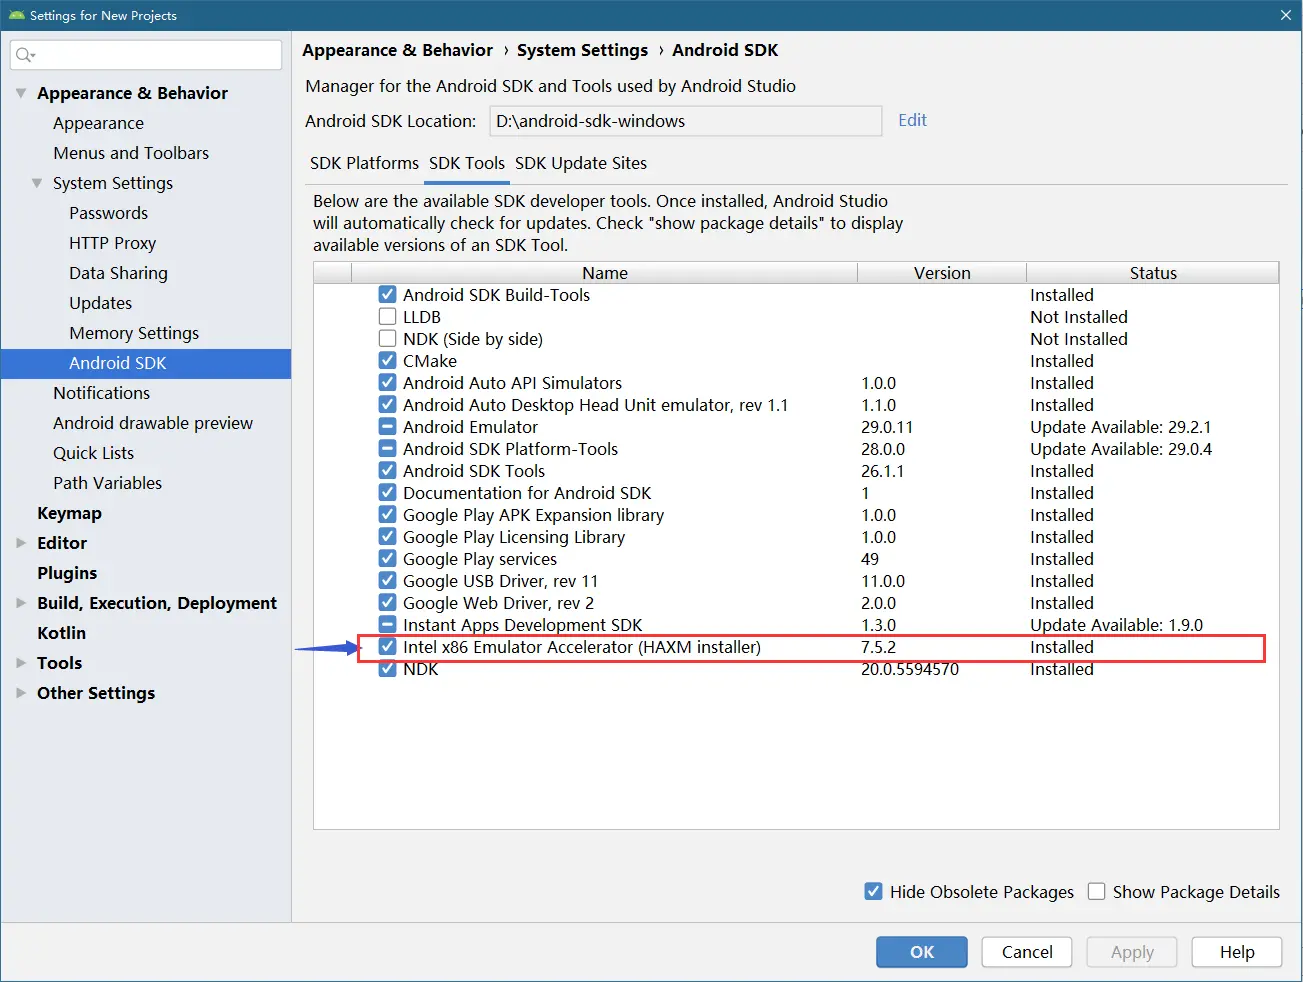Sort table by Version column header
Image resolution: width=1303 pixels, height=982 pixels.
point(942,273)
